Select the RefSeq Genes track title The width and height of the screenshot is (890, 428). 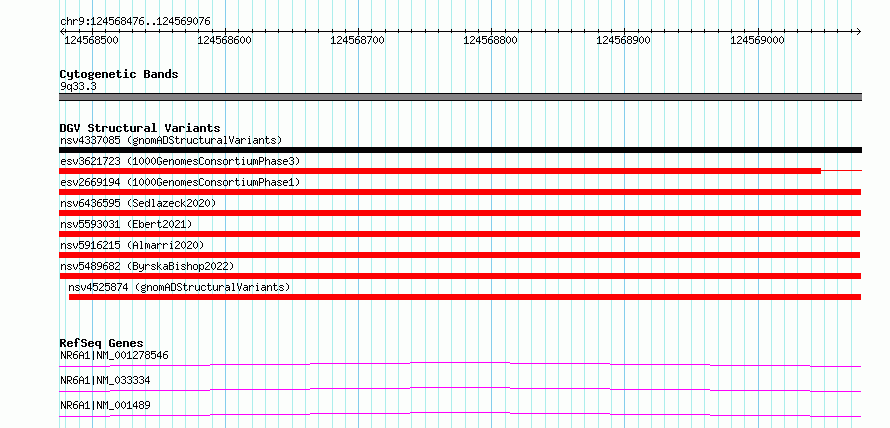point(102,343)
